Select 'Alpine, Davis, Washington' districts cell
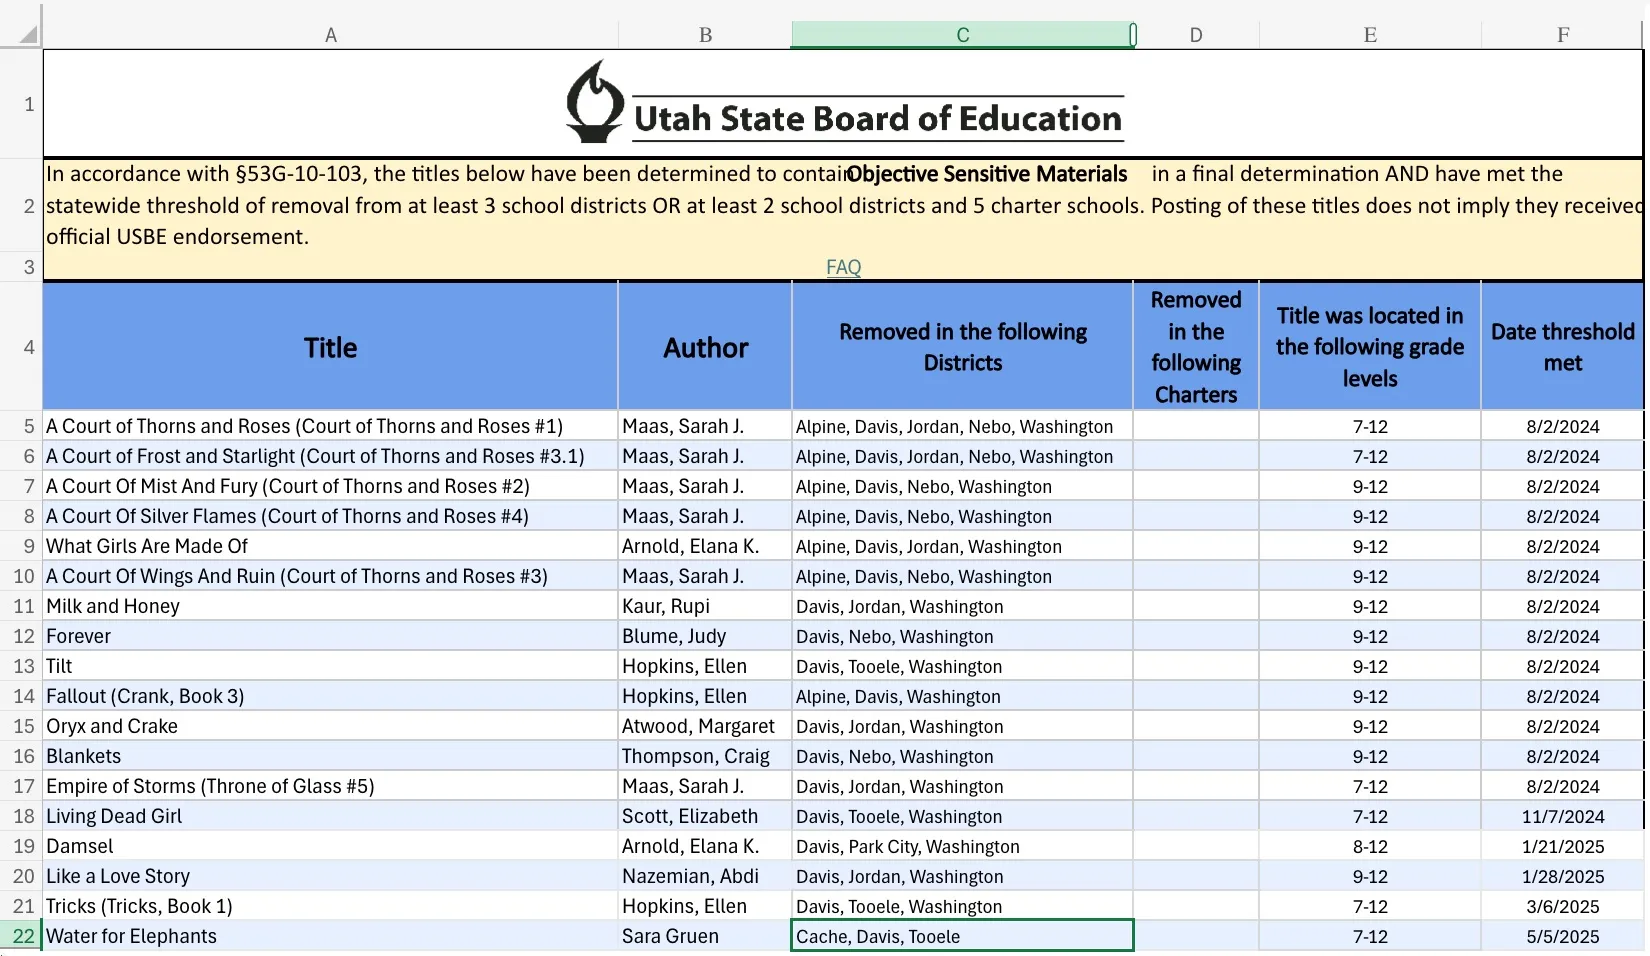Screen dimensions: 1650x956 962,696
